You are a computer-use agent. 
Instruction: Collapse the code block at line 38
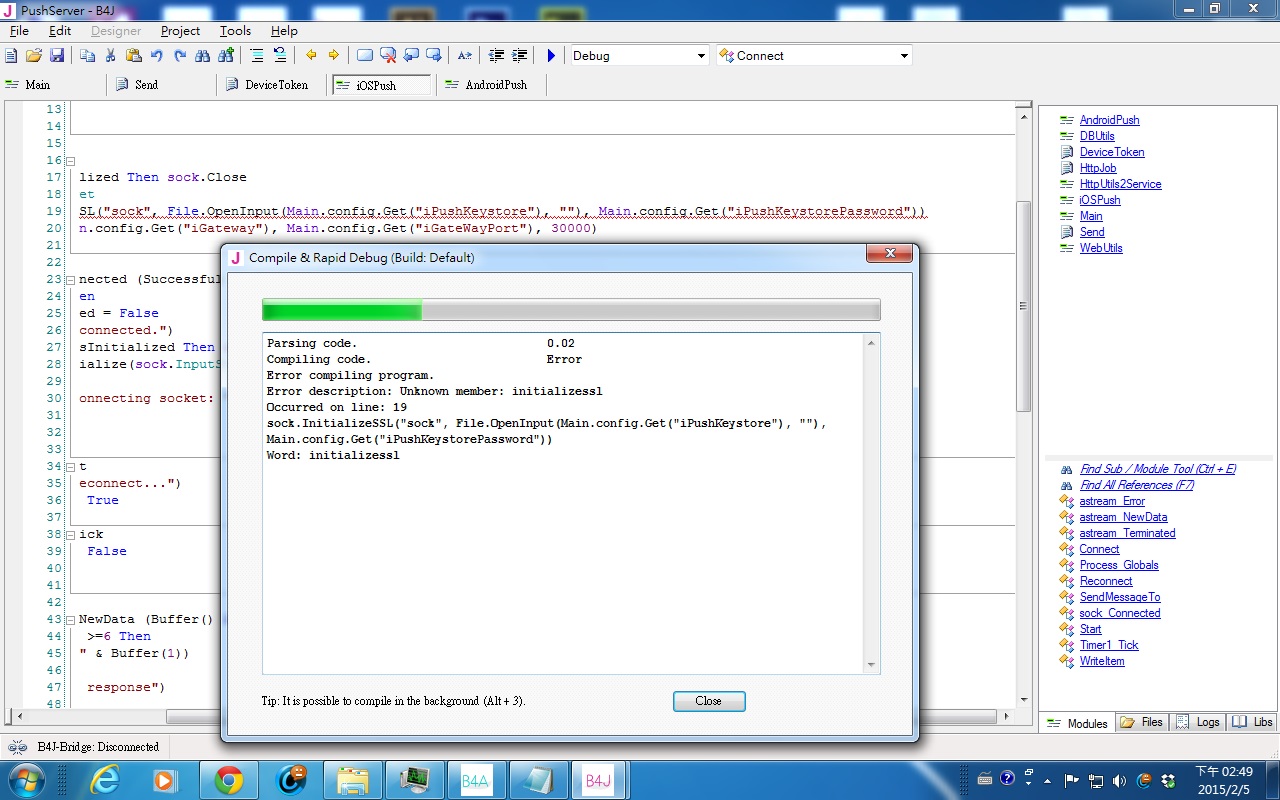point(70,535)
